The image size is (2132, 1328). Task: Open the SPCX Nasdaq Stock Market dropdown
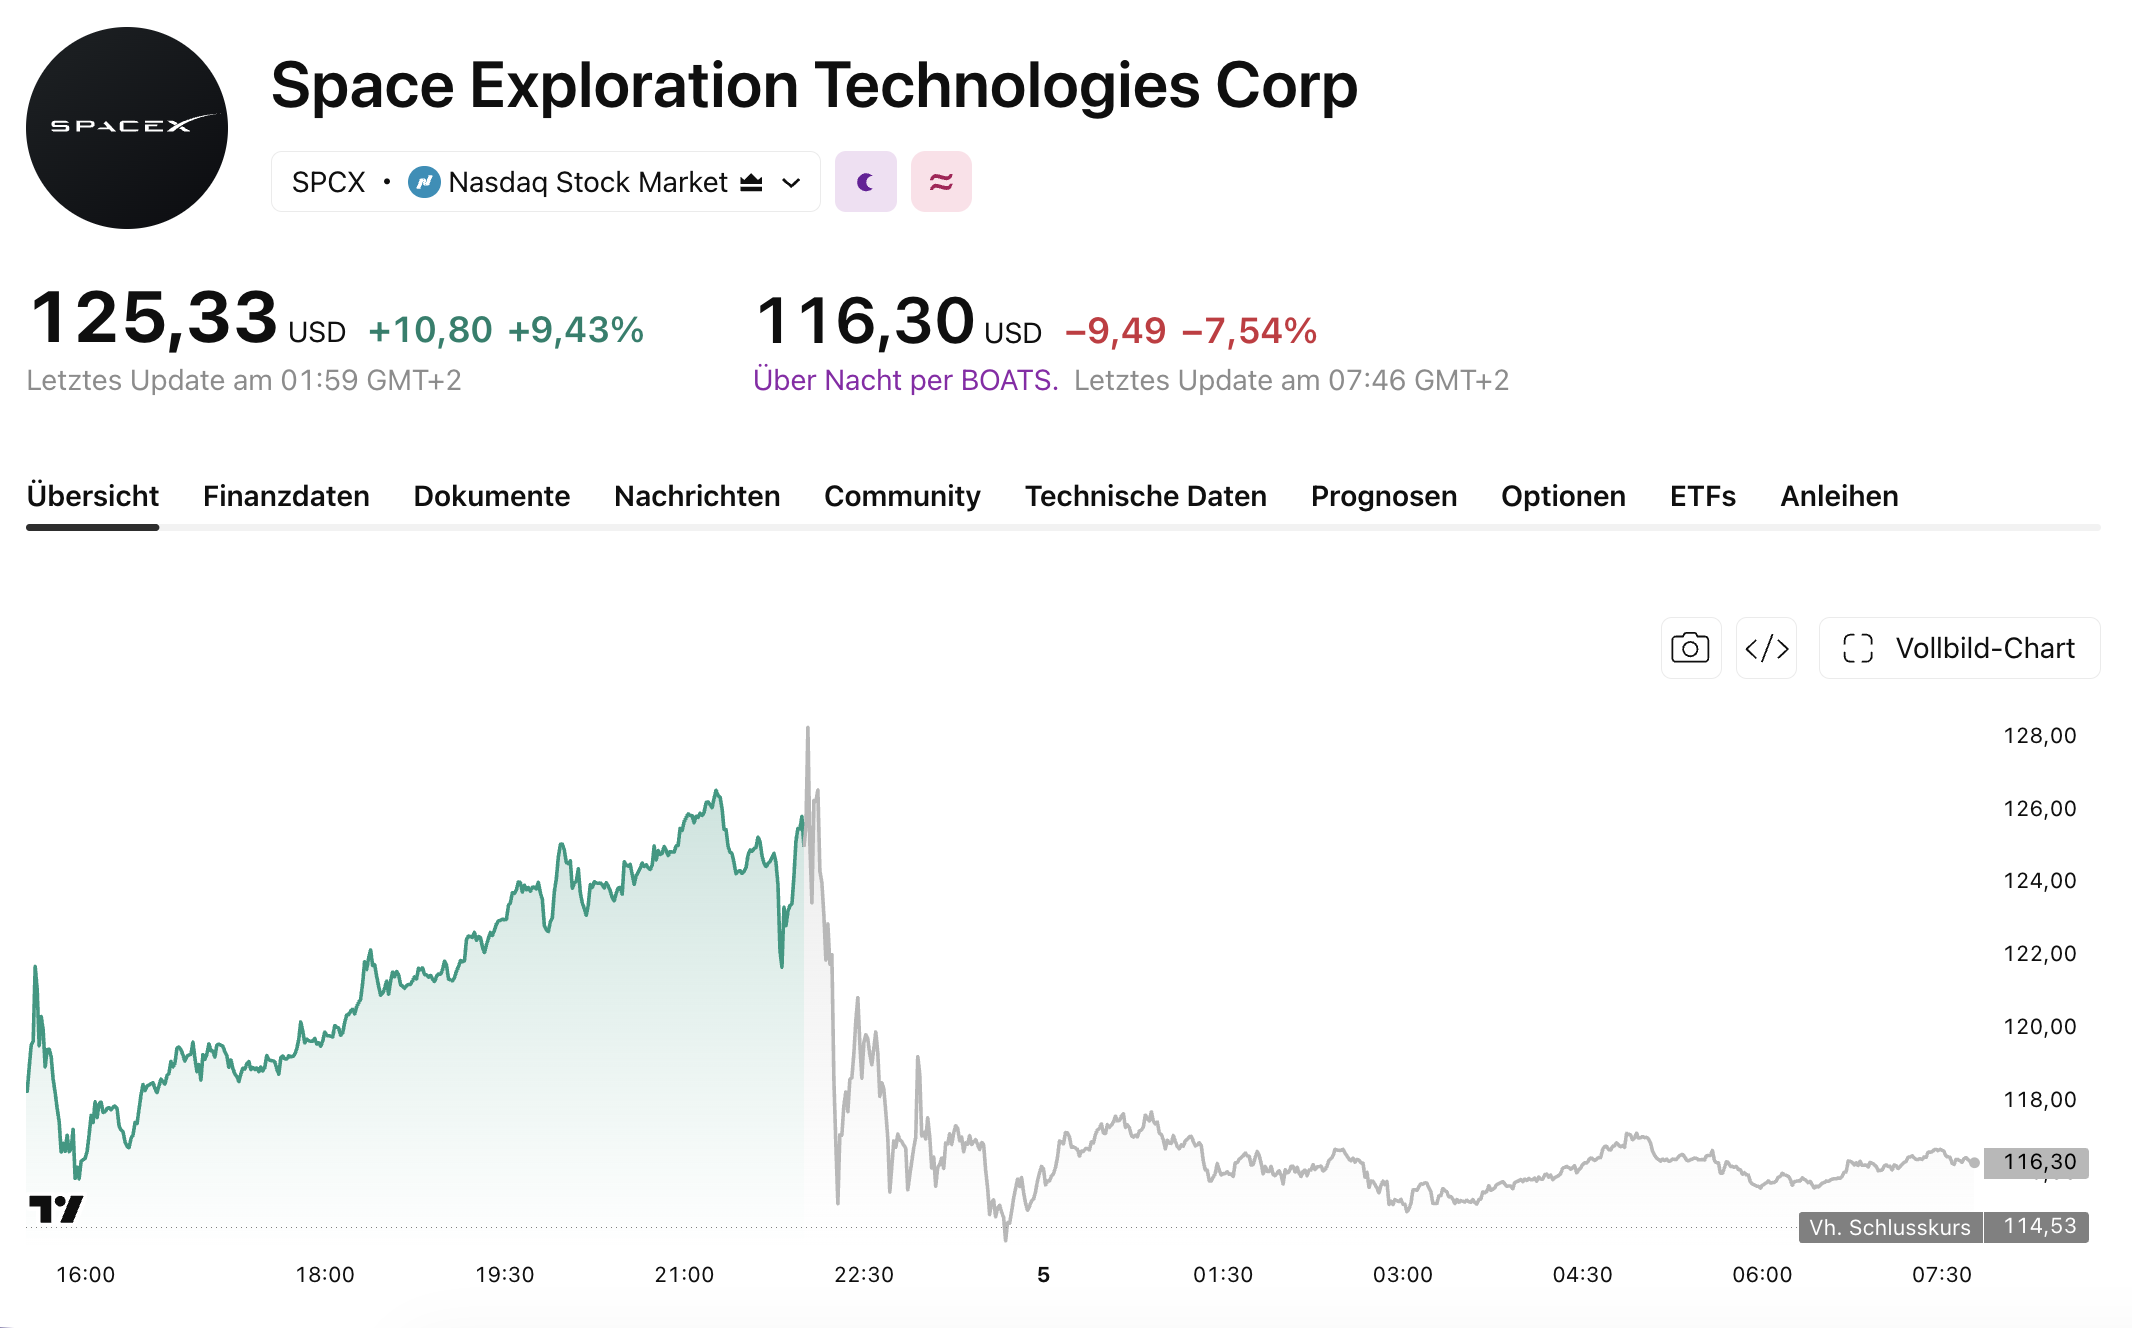(546, 182)
